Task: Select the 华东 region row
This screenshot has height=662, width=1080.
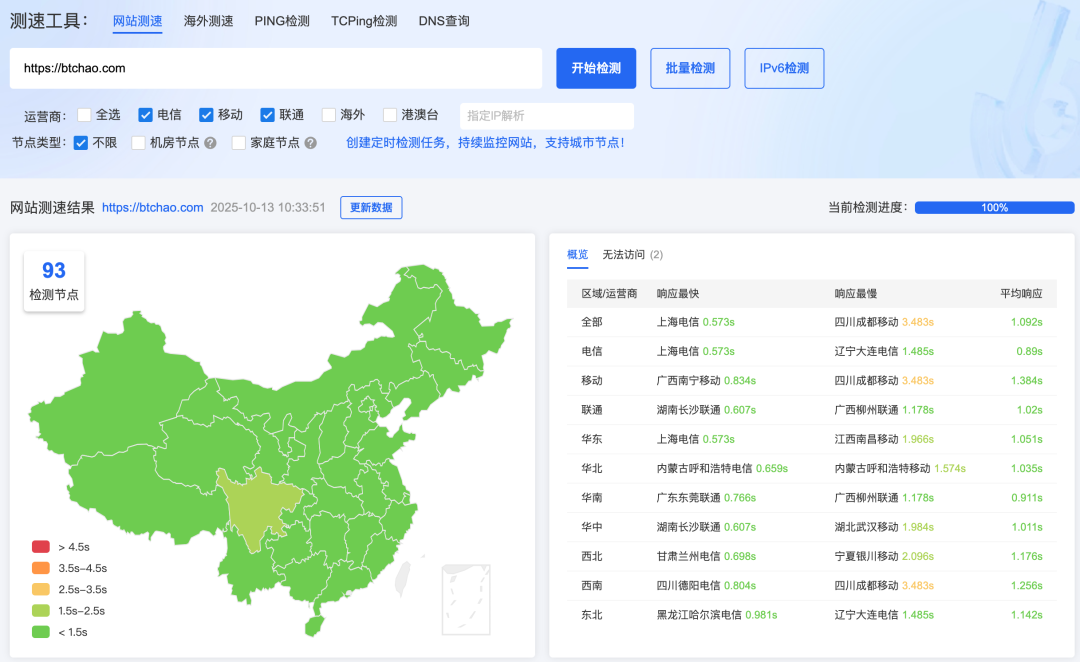Action: [811, 439]
